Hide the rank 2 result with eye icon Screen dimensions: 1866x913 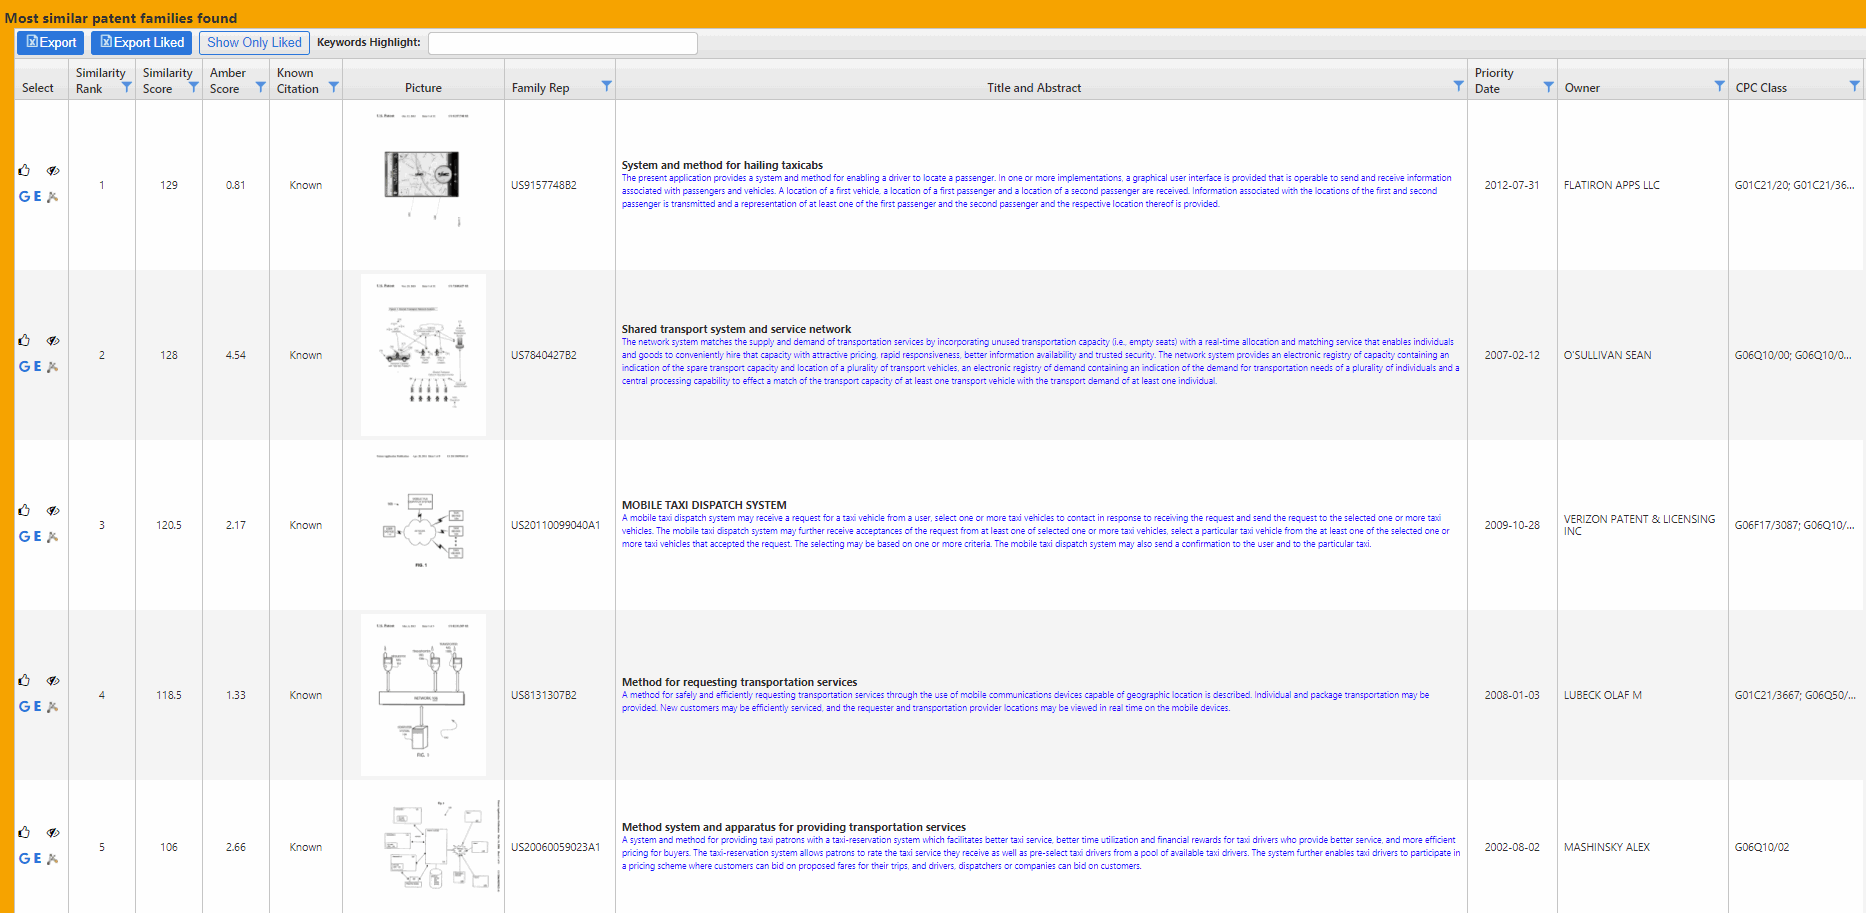pyautogui.click(x=53, y=341)
